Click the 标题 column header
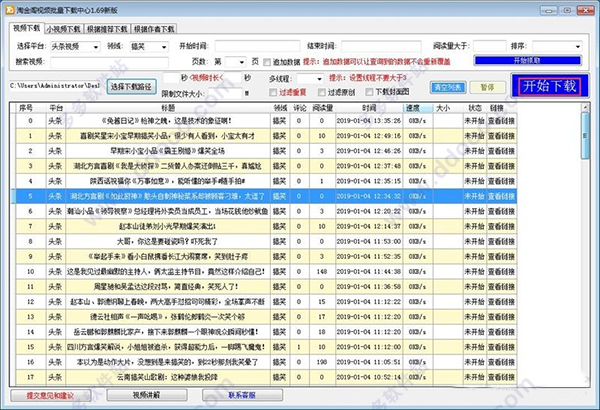The width and height of the screenshot is (600, 410). pyautogui.click(x=168, y=108)
